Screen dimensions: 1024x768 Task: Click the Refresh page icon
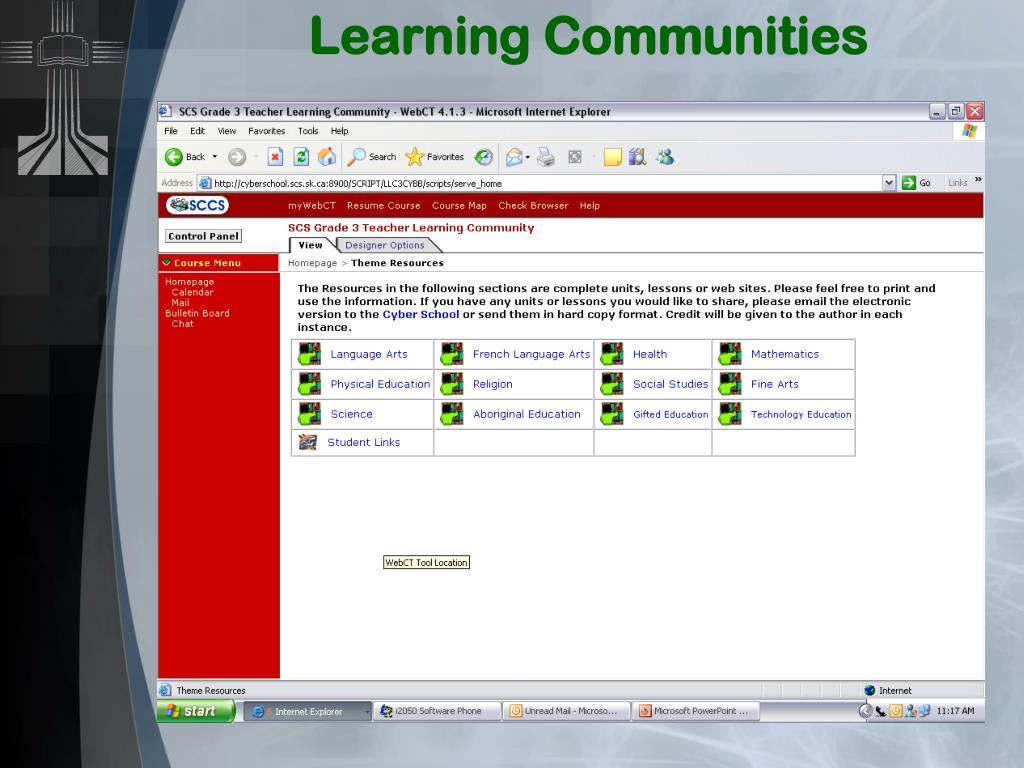(x=301, y=157)
